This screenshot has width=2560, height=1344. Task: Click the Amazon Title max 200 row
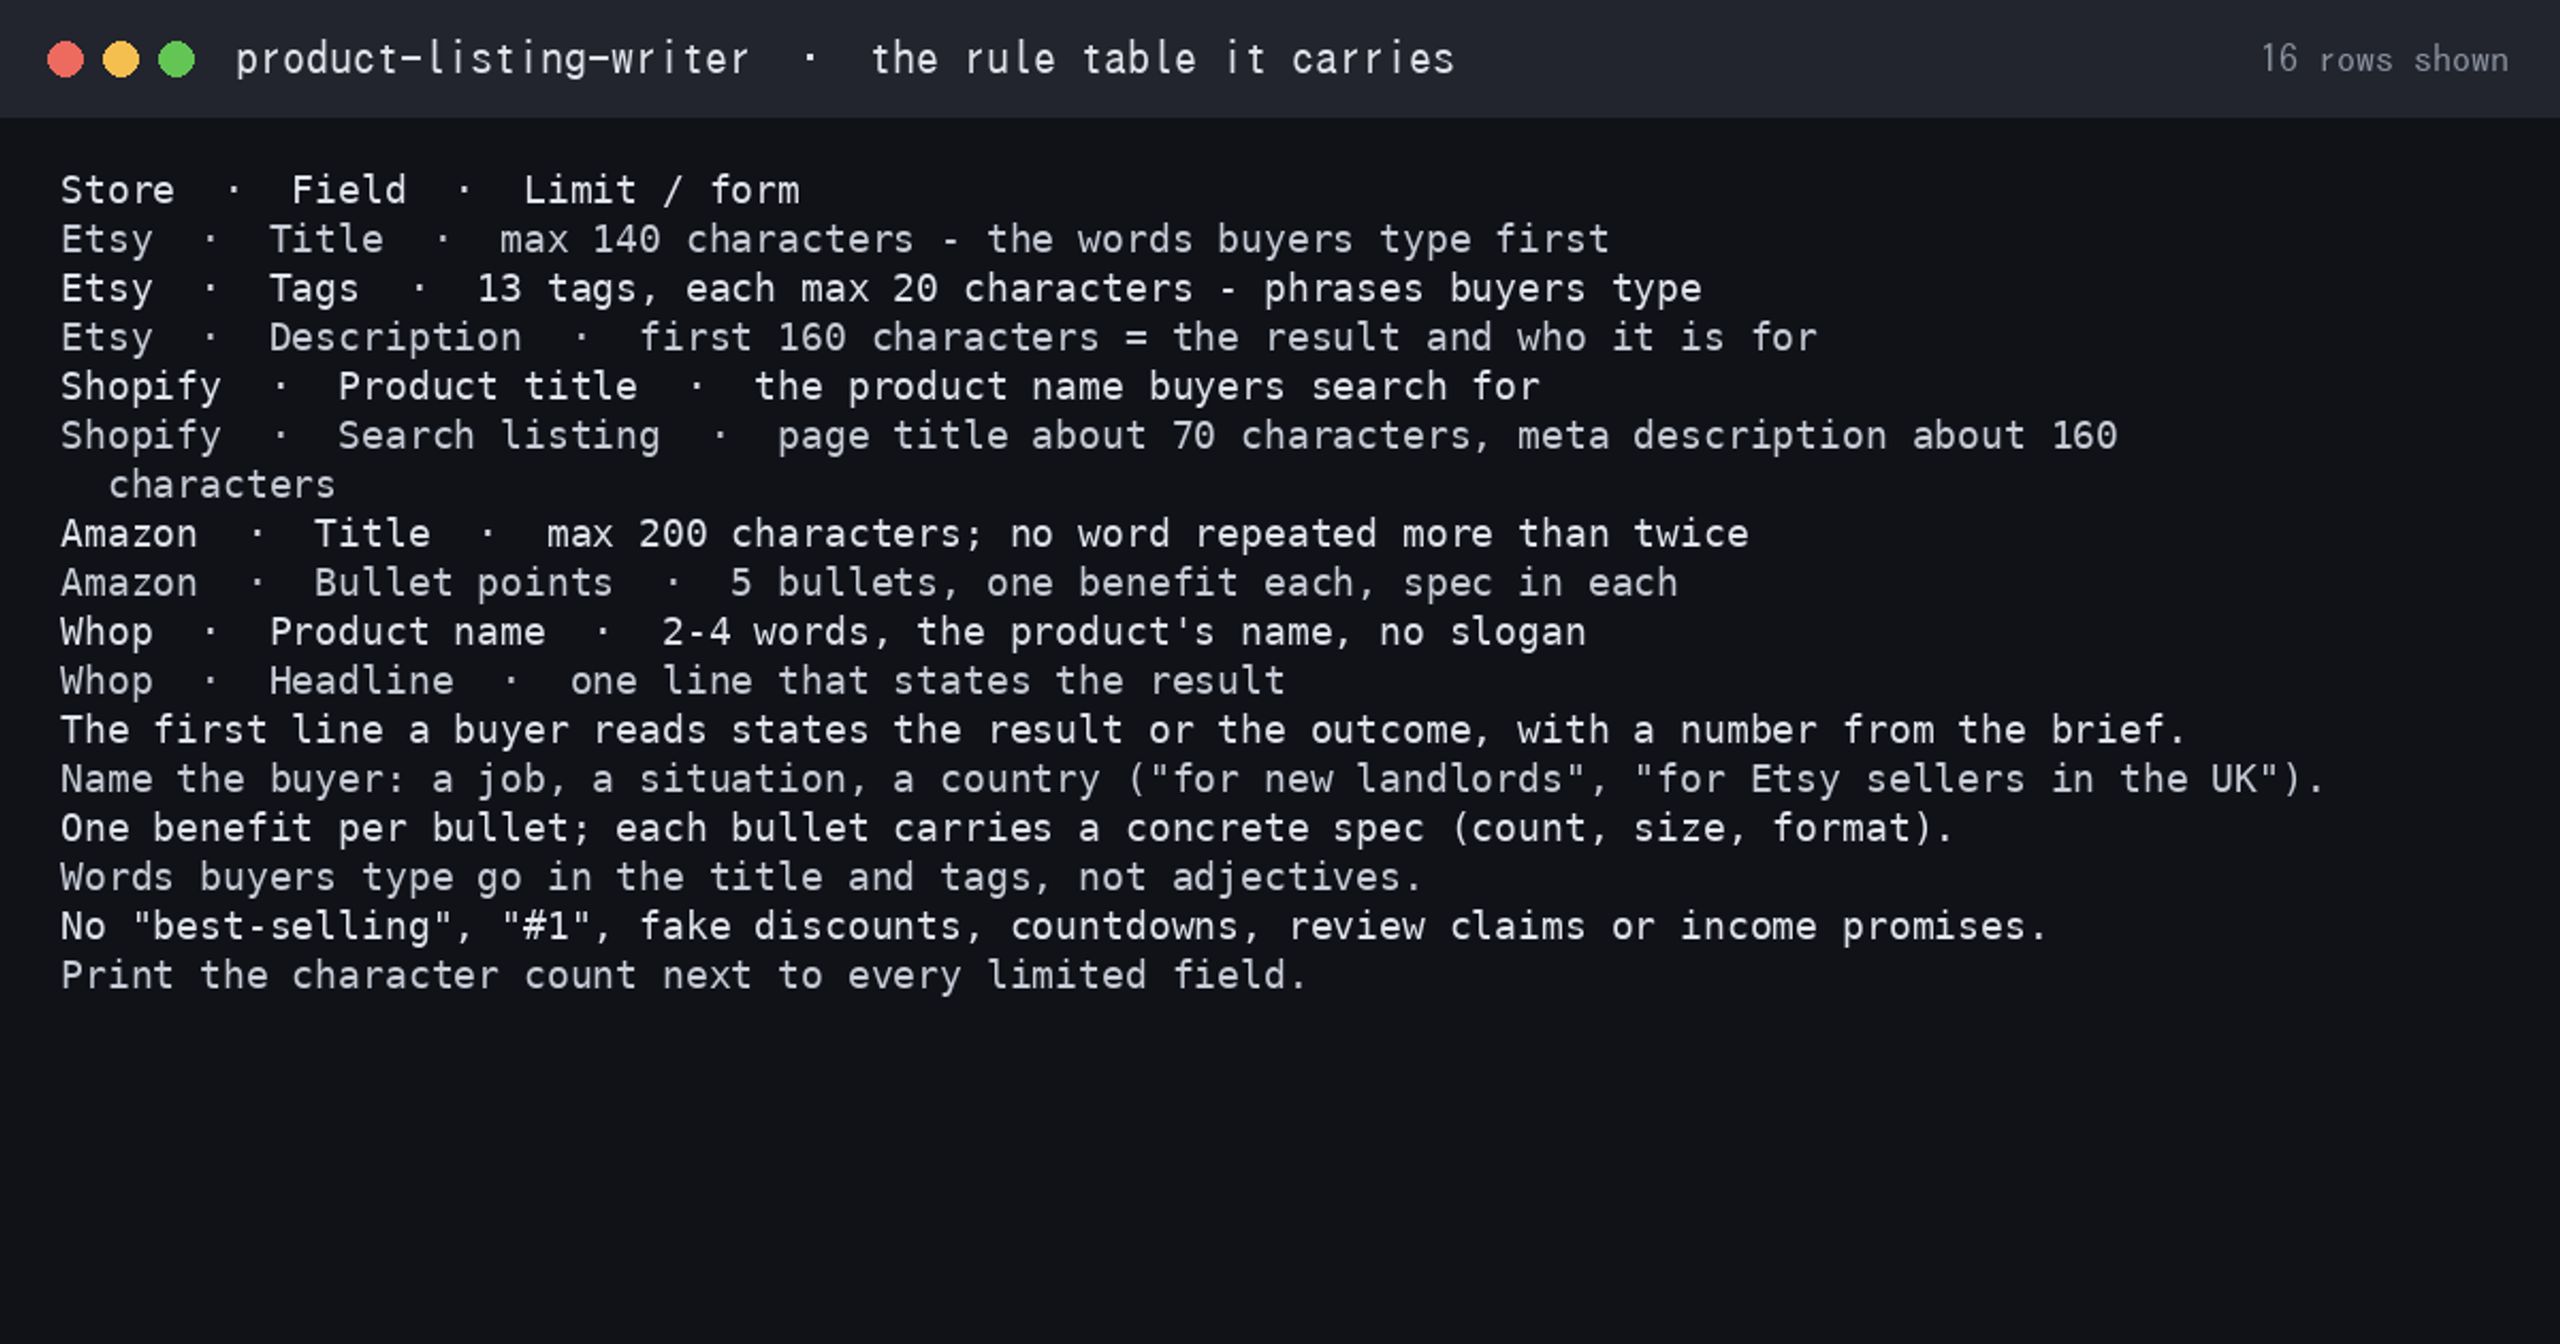[x=904, y=533]
